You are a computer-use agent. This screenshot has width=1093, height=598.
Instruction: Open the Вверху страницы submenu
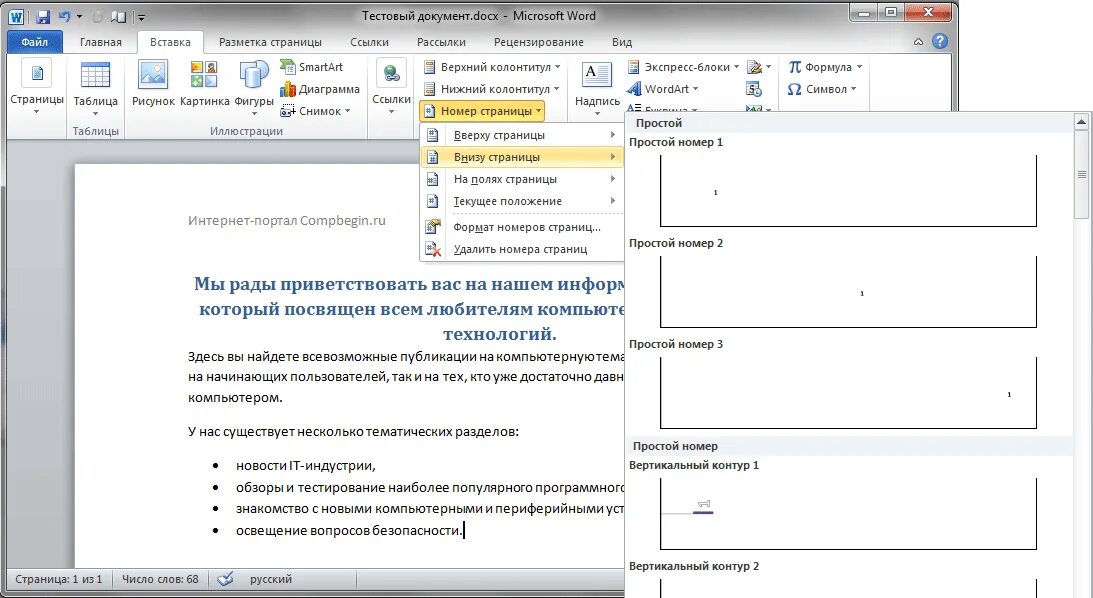[x=521, y=135]
